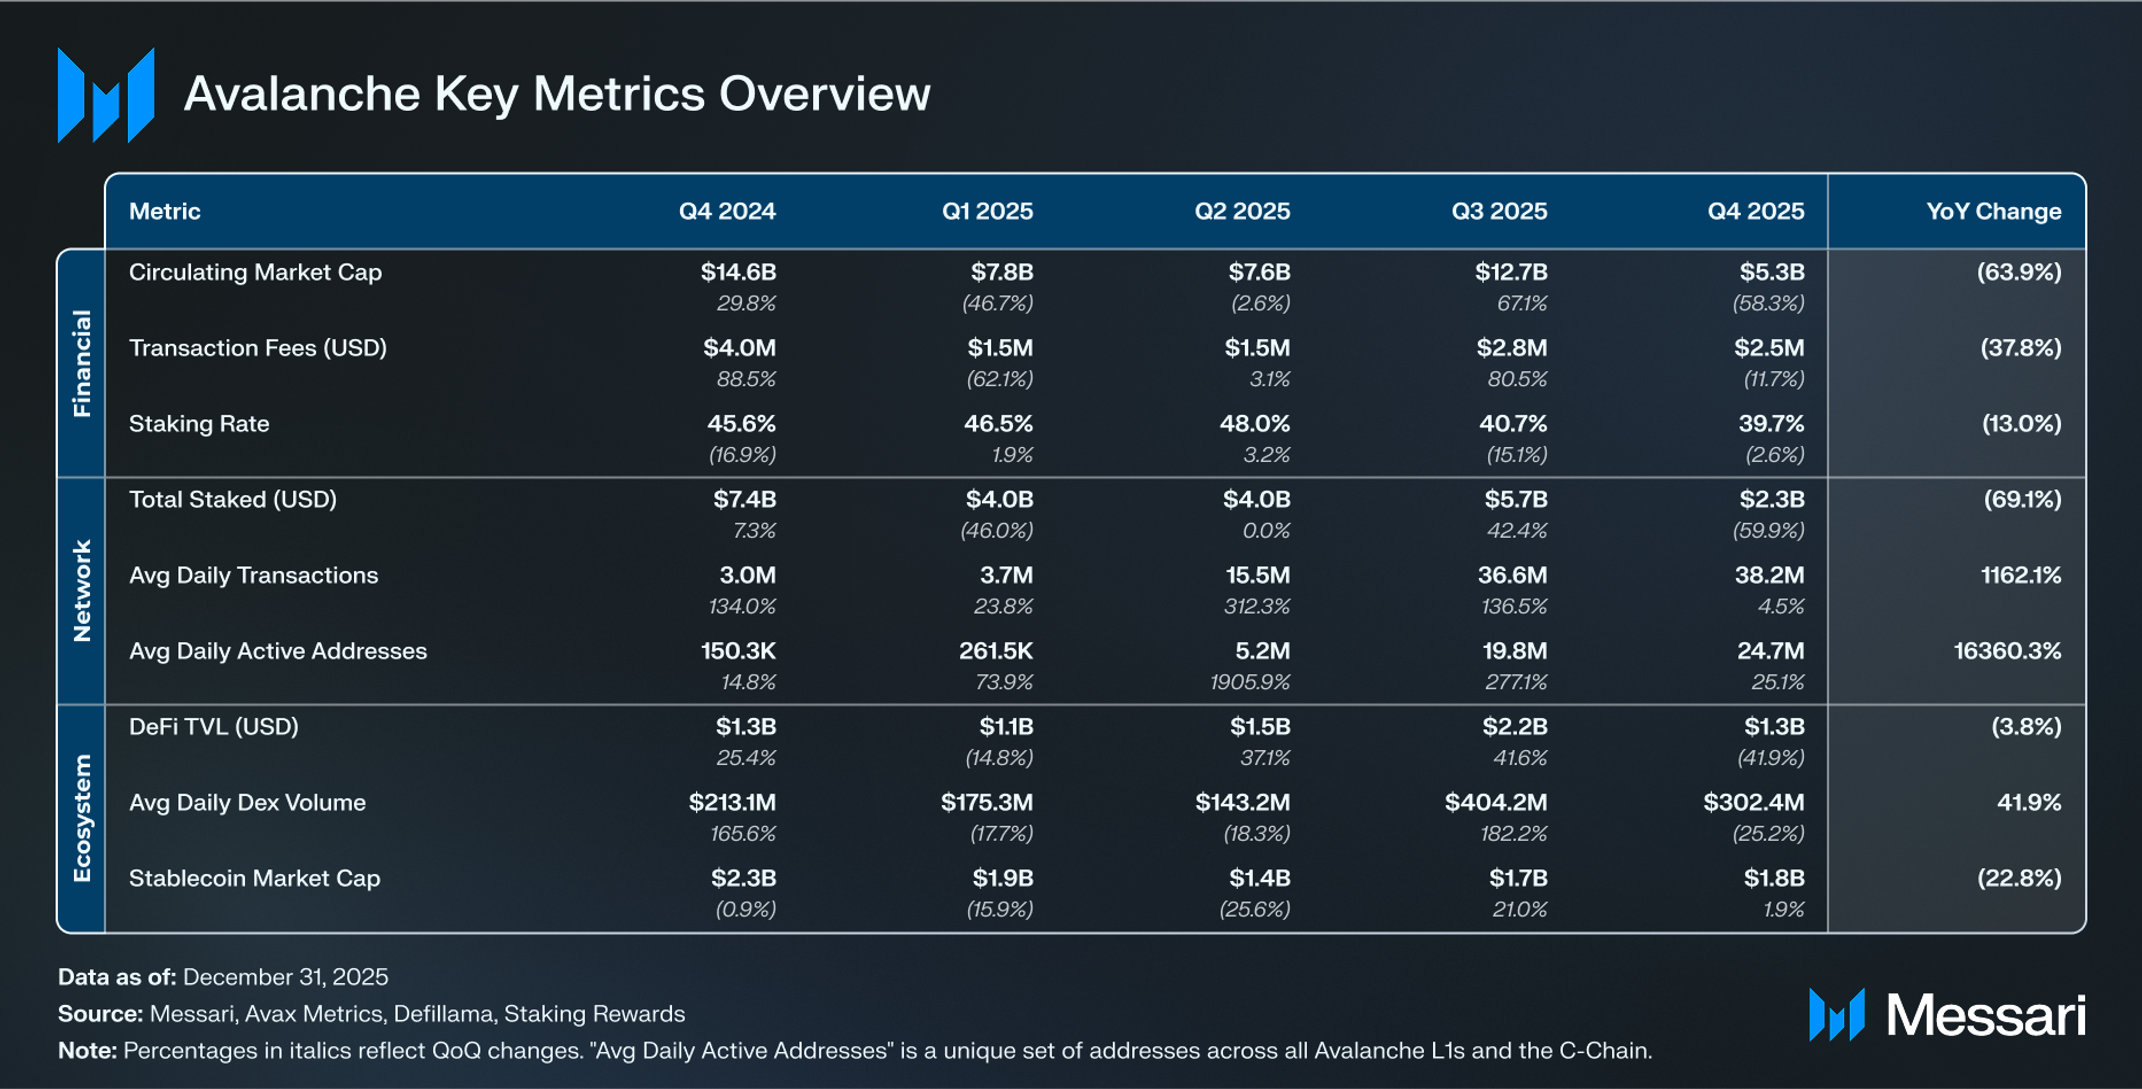The height and width of the screenshot is (1089, 2142).
Task: Click the YoY Change column header
Action: [x=1993, y=211]
